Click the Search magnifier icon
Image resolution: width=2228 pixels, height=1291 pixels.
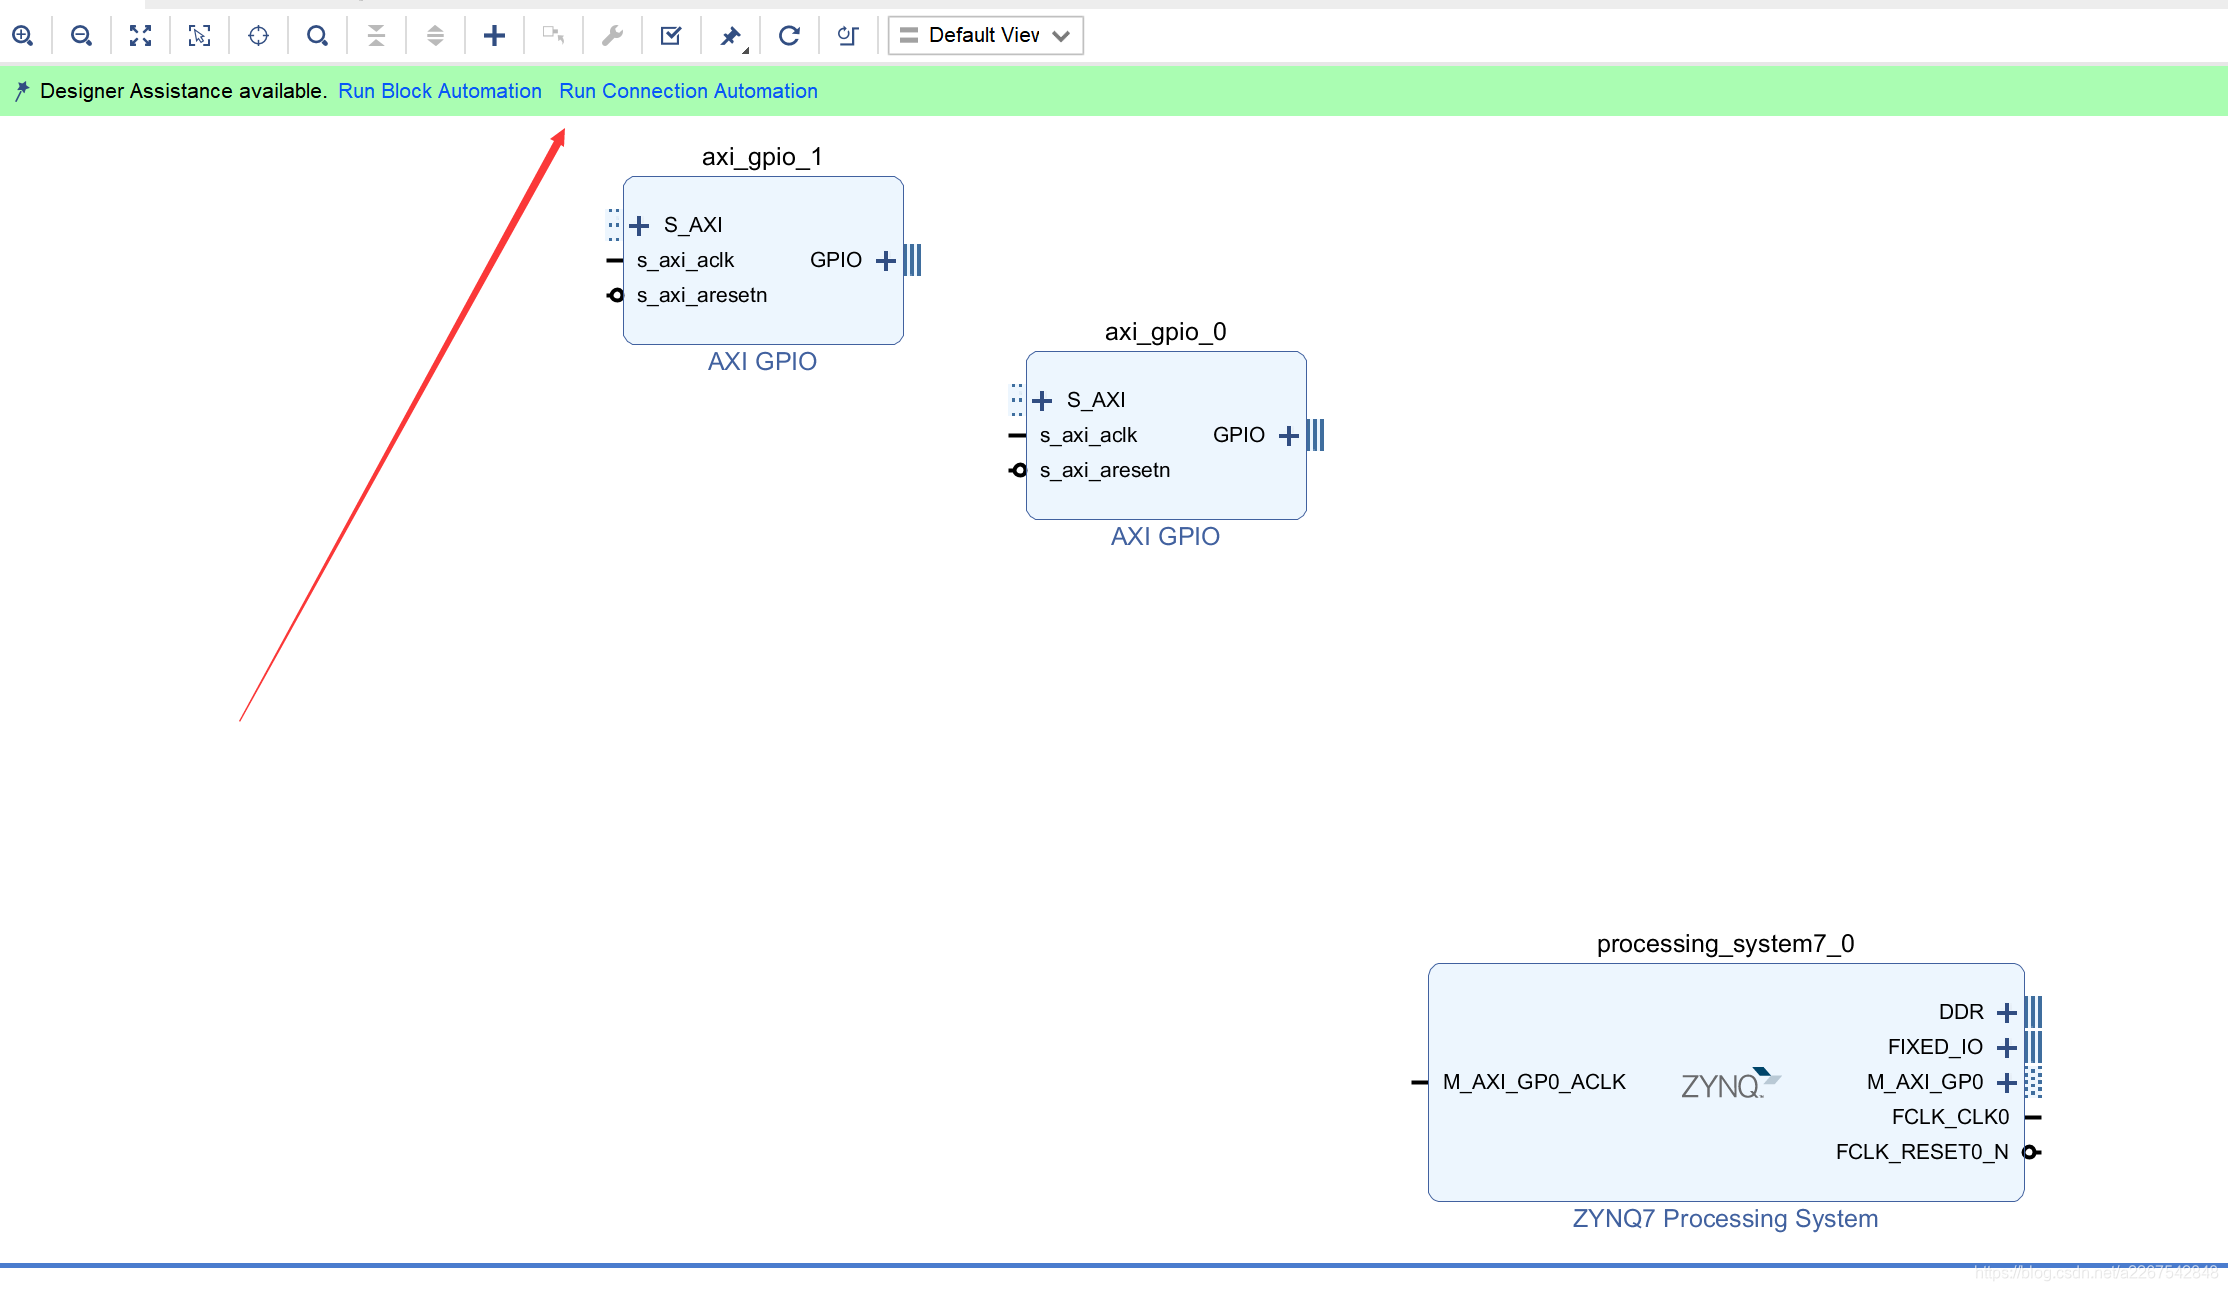pos(317,36)
